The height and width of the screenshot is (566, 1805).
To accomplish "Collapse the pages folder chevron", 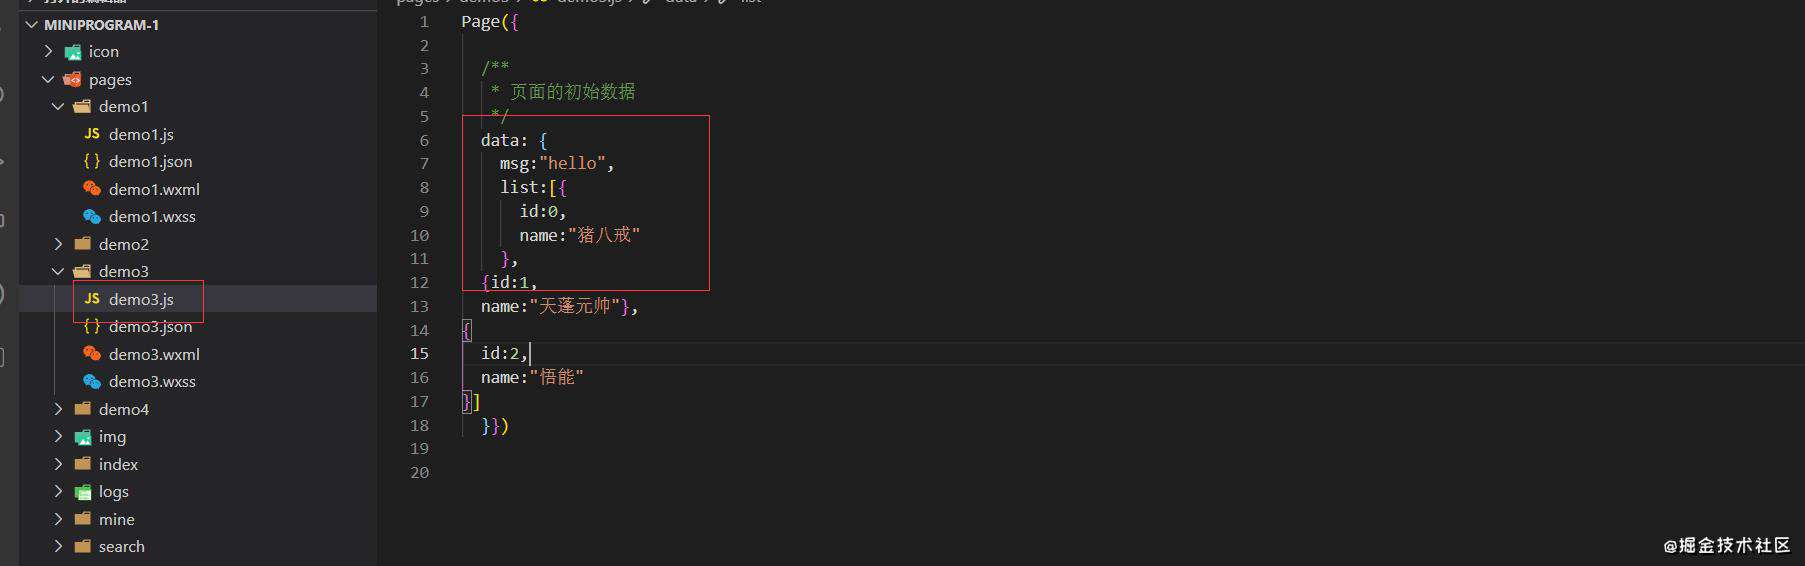I will [48, 79].
